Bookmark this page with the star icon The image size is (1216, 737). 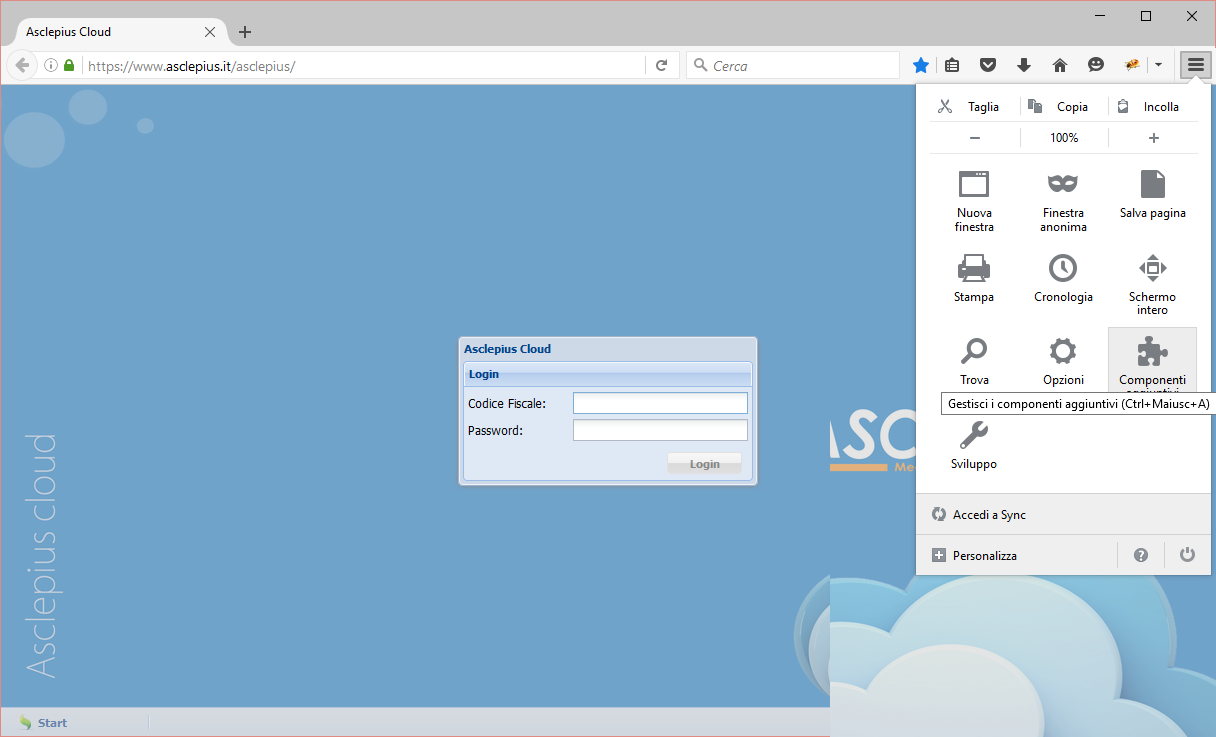[921, 65]
